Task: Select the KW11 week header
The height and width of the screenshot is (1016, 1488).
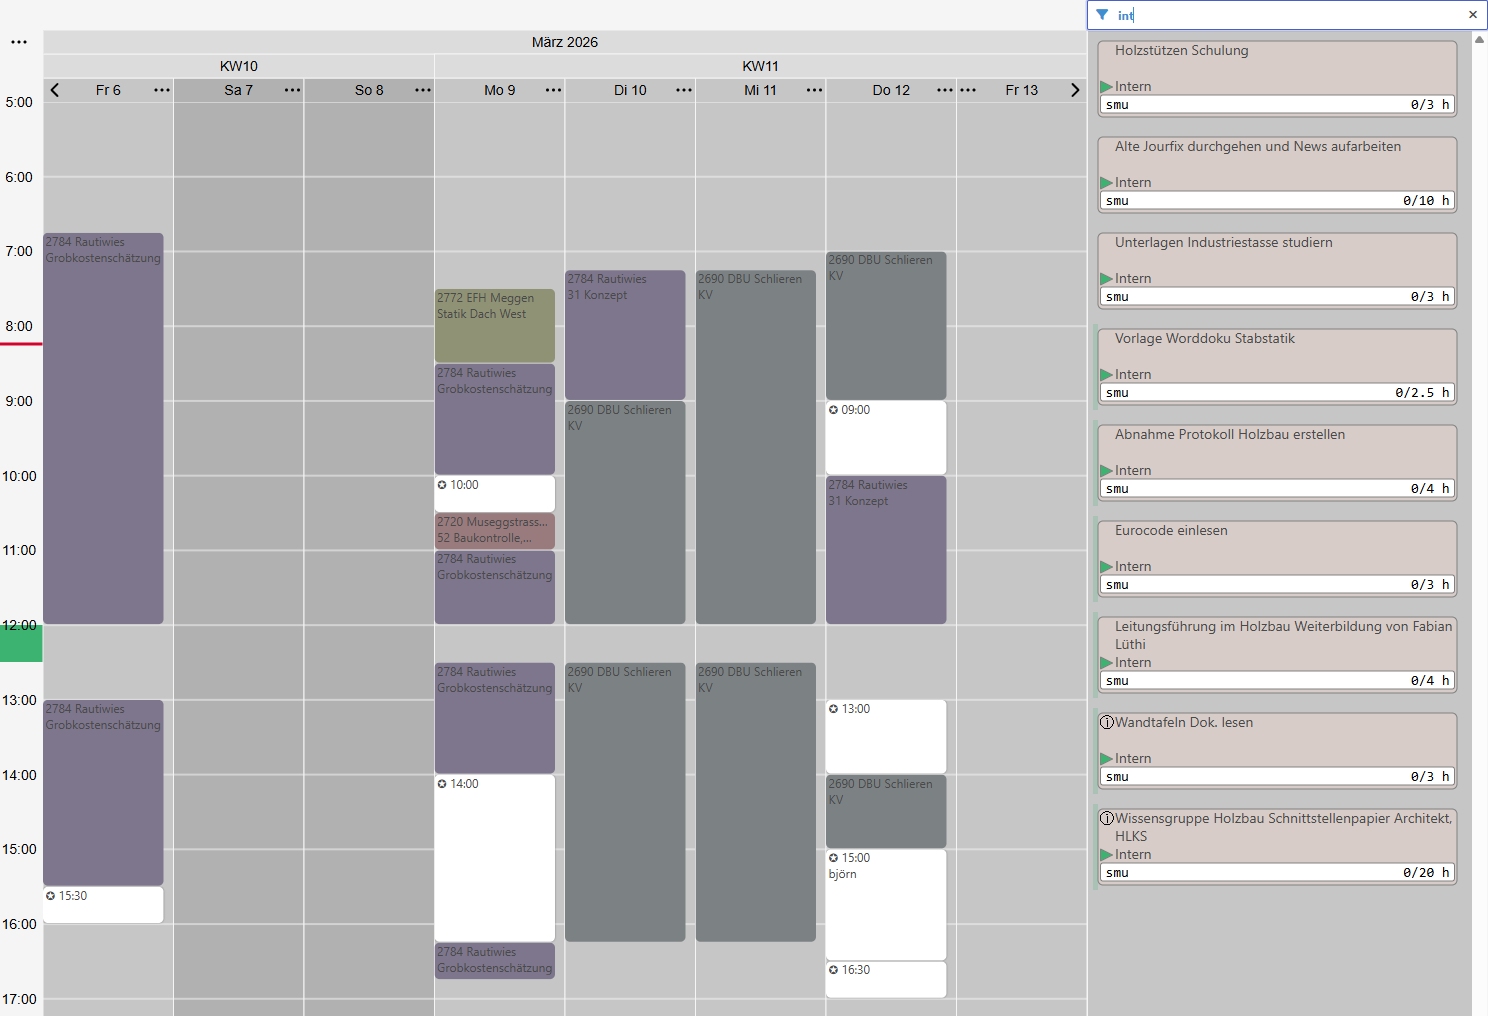Action: [x=760, y=66]
